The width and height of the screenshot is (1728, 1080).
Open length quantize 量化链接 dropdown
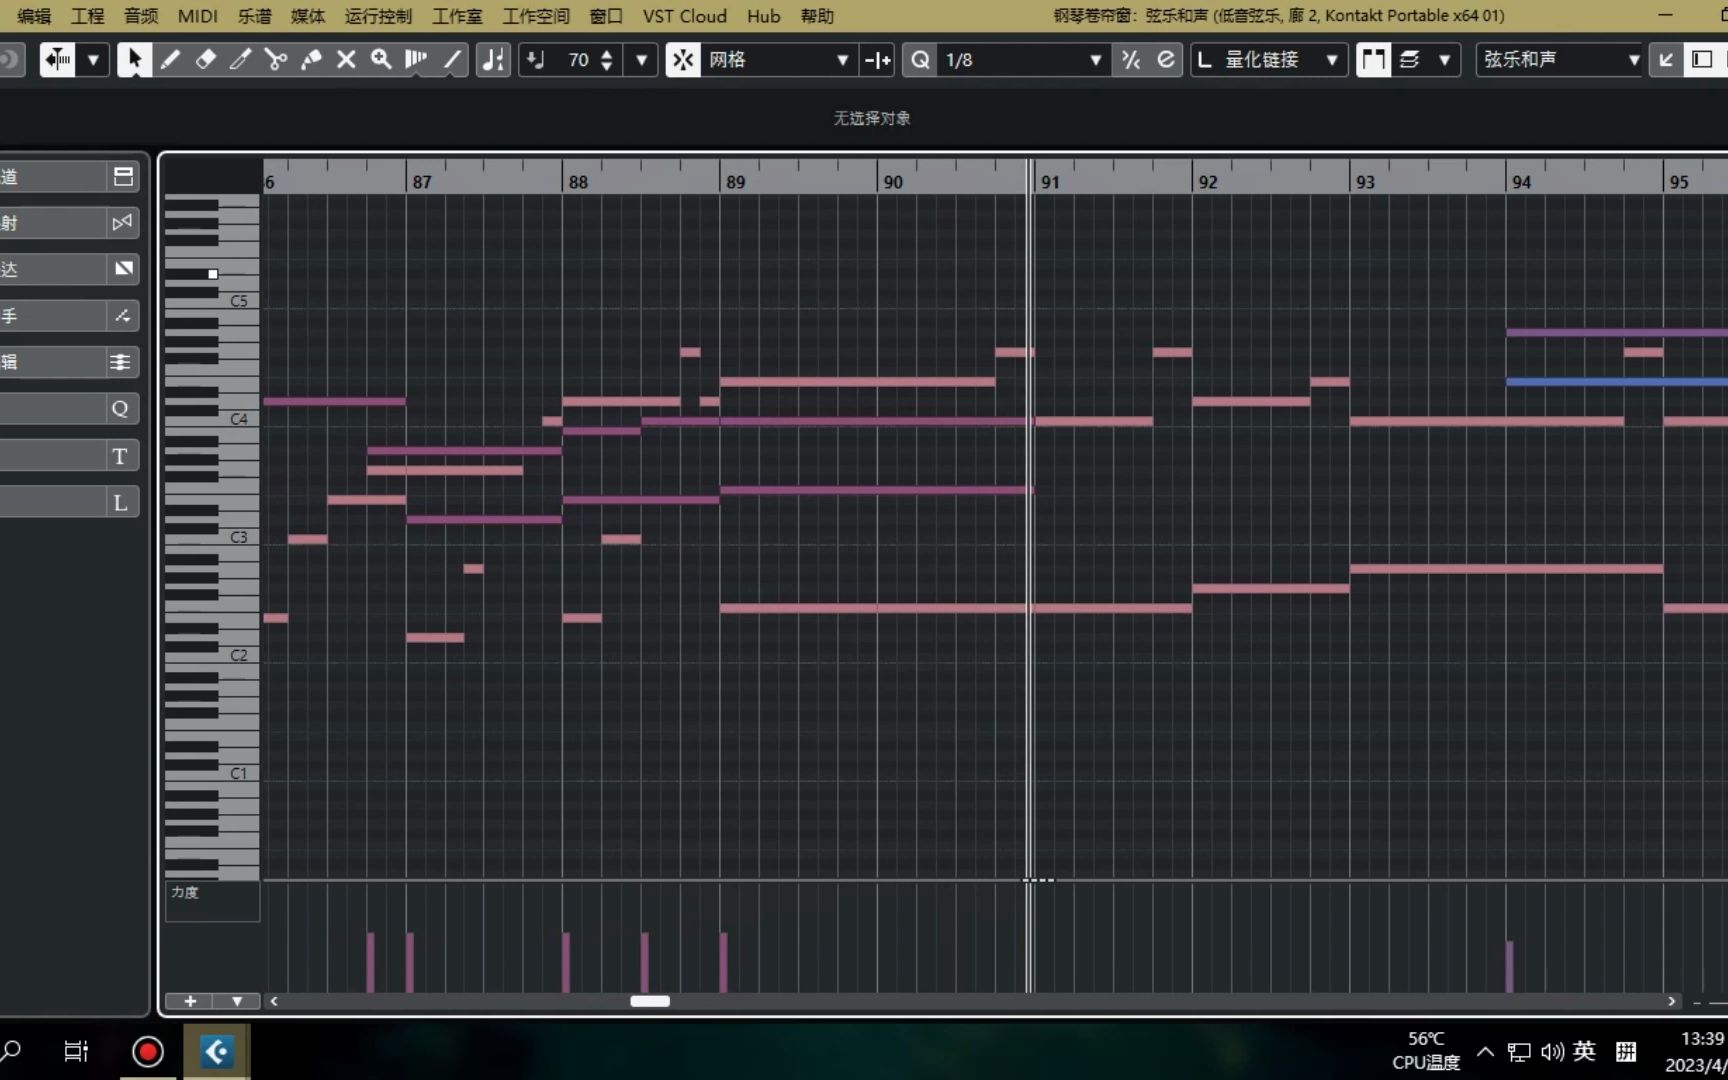tap(1269, 60)
